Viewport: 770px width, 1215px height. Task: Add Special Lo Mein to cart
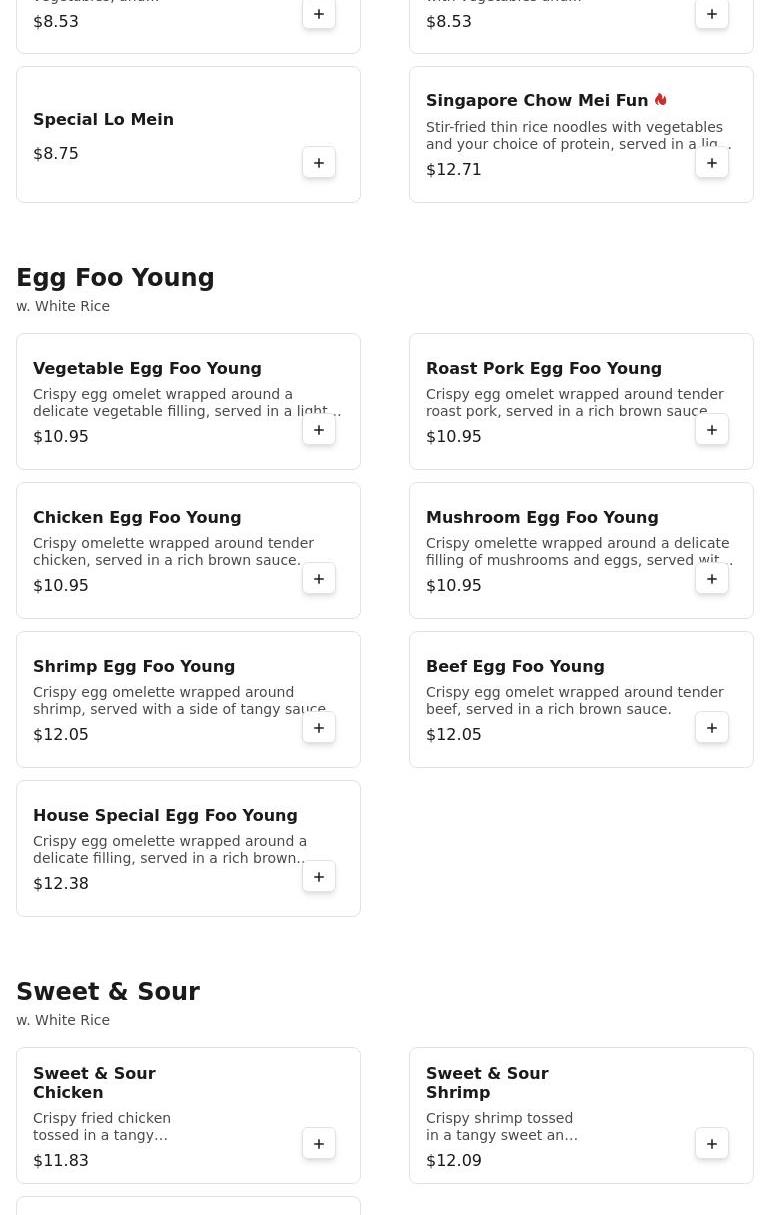coord(319,163)
